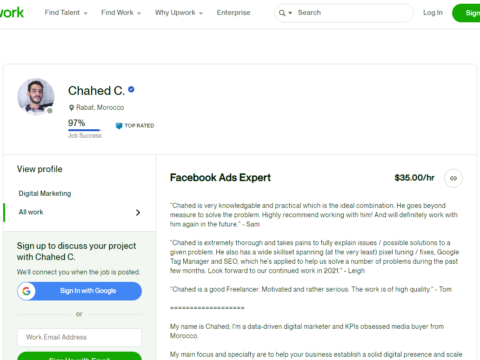
Task: Open the Enterprise menu item
Action: 233,13
